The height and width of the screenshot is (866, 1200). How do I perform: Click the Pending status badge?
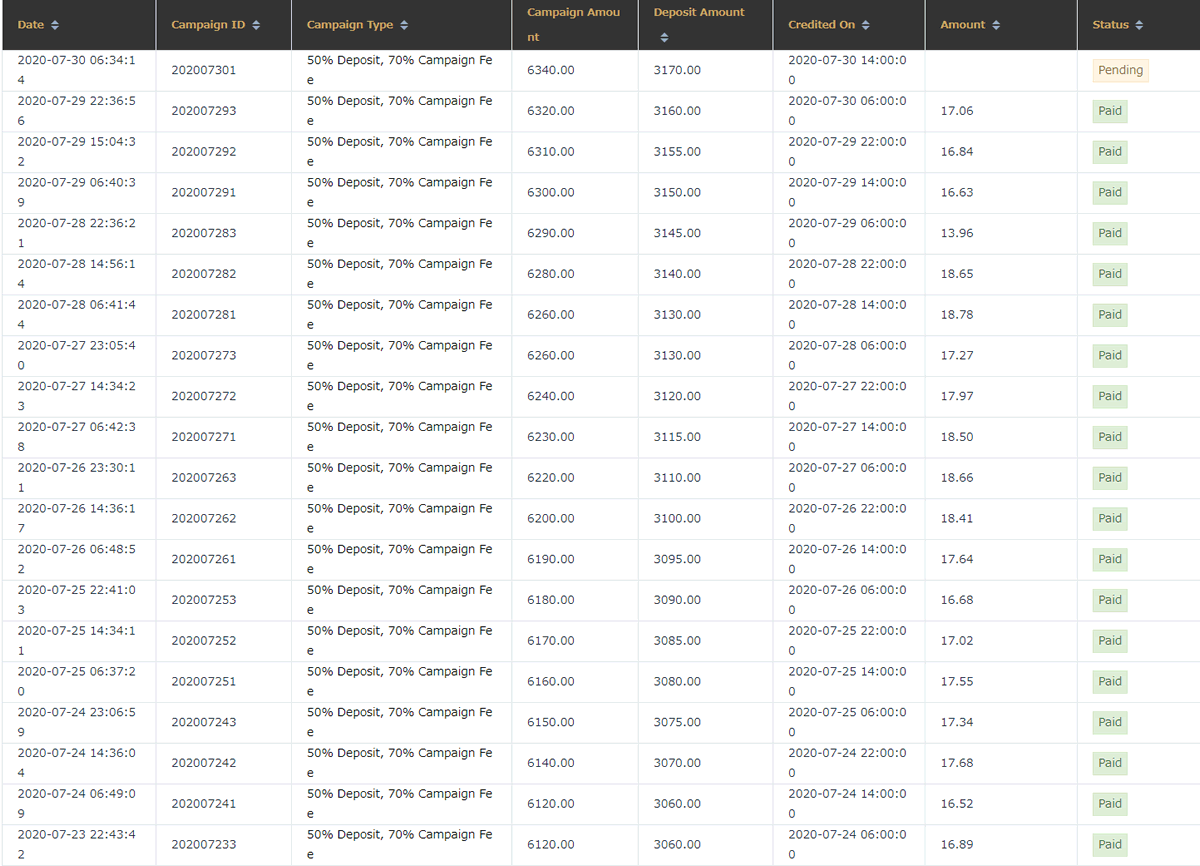click(1120, 70)
